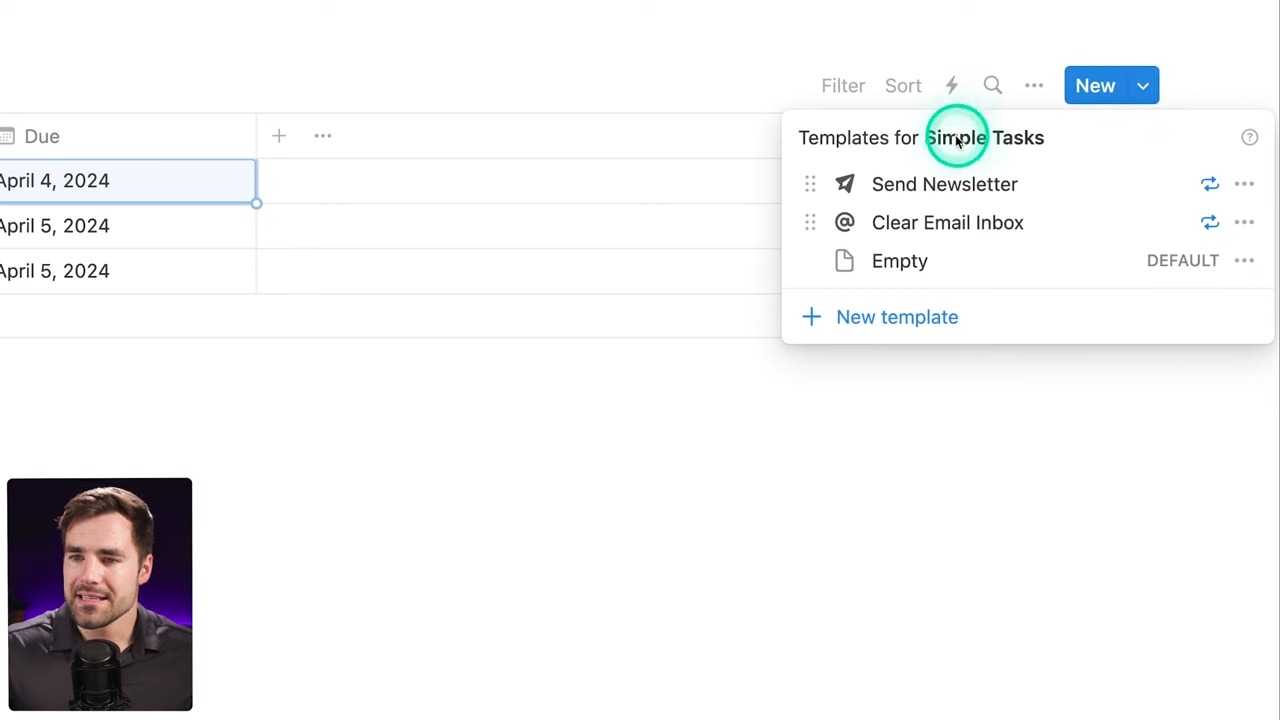The image size is (1280, 720).
Task: Choose the Clear Email Inbox template
Action: point(947,222)
